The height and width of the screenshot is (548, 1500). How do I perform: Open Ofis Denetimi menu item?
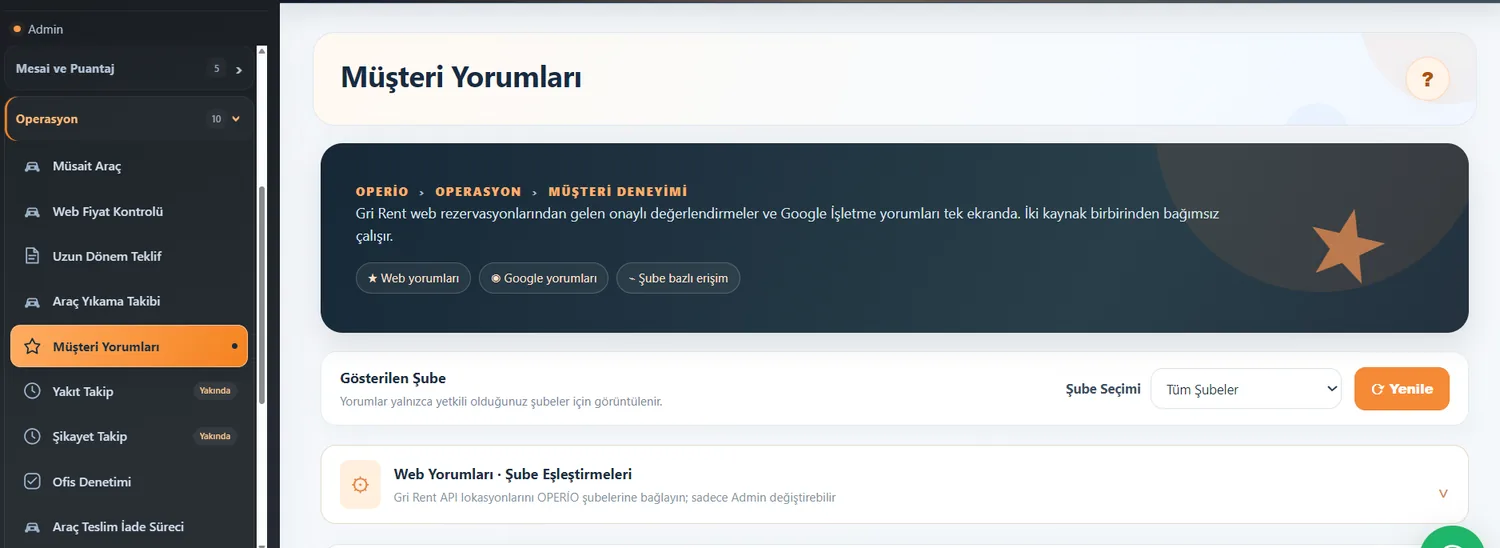tap(128, 482)
